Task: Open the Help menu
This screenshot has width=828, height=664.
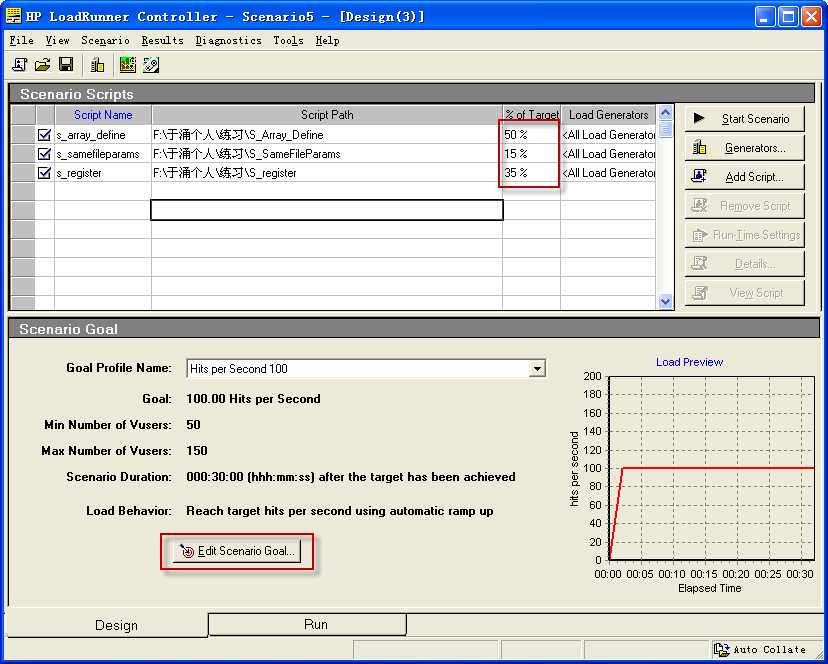Action: [327, 41]
